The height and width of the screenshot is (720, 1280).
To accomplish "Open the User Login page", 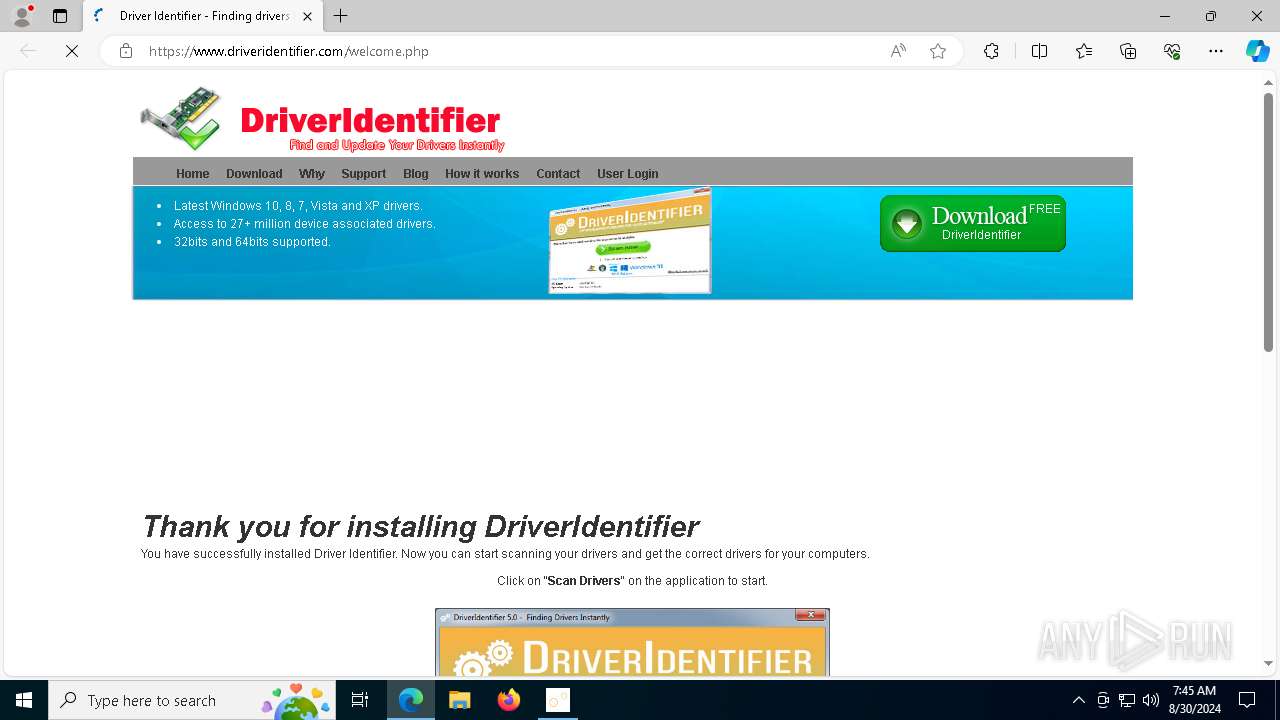I will (x=628, y=174).
